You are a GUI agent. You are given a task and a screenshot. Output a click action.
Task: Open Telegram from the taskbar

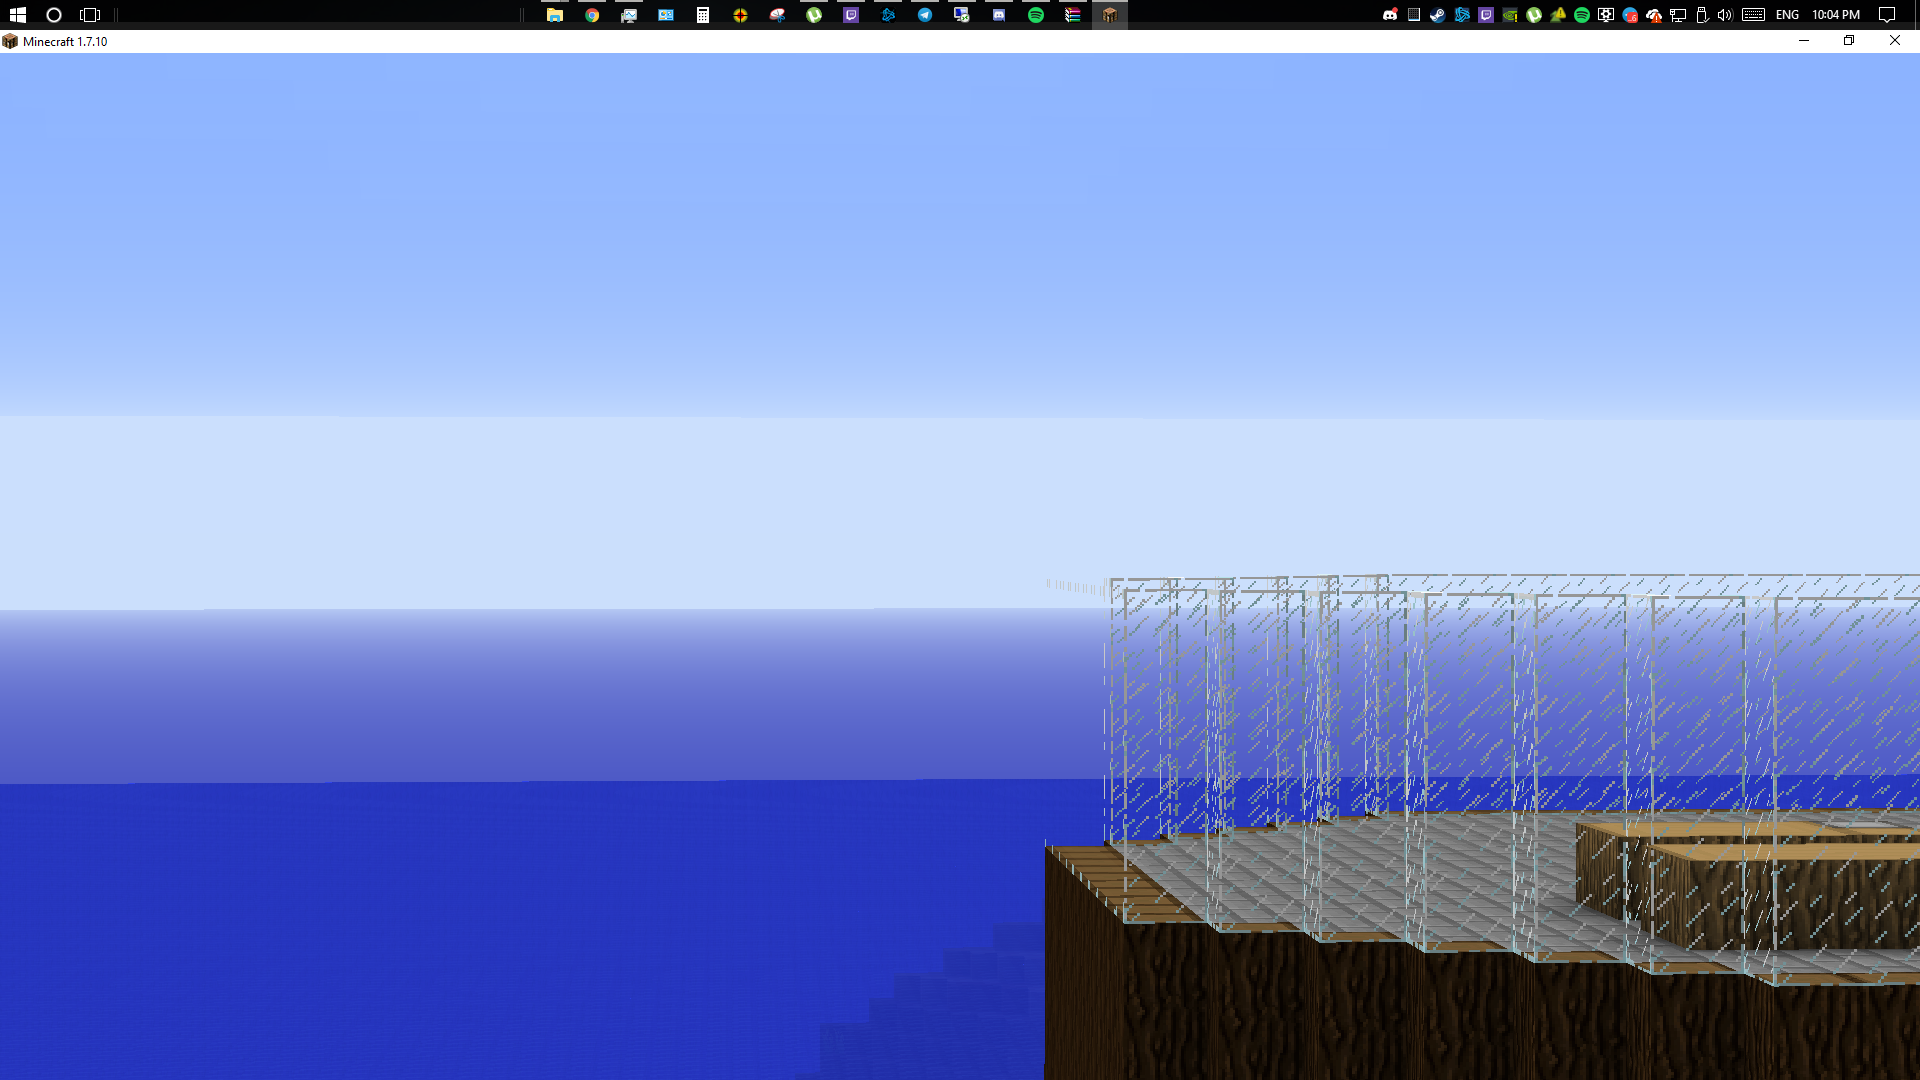925,15
